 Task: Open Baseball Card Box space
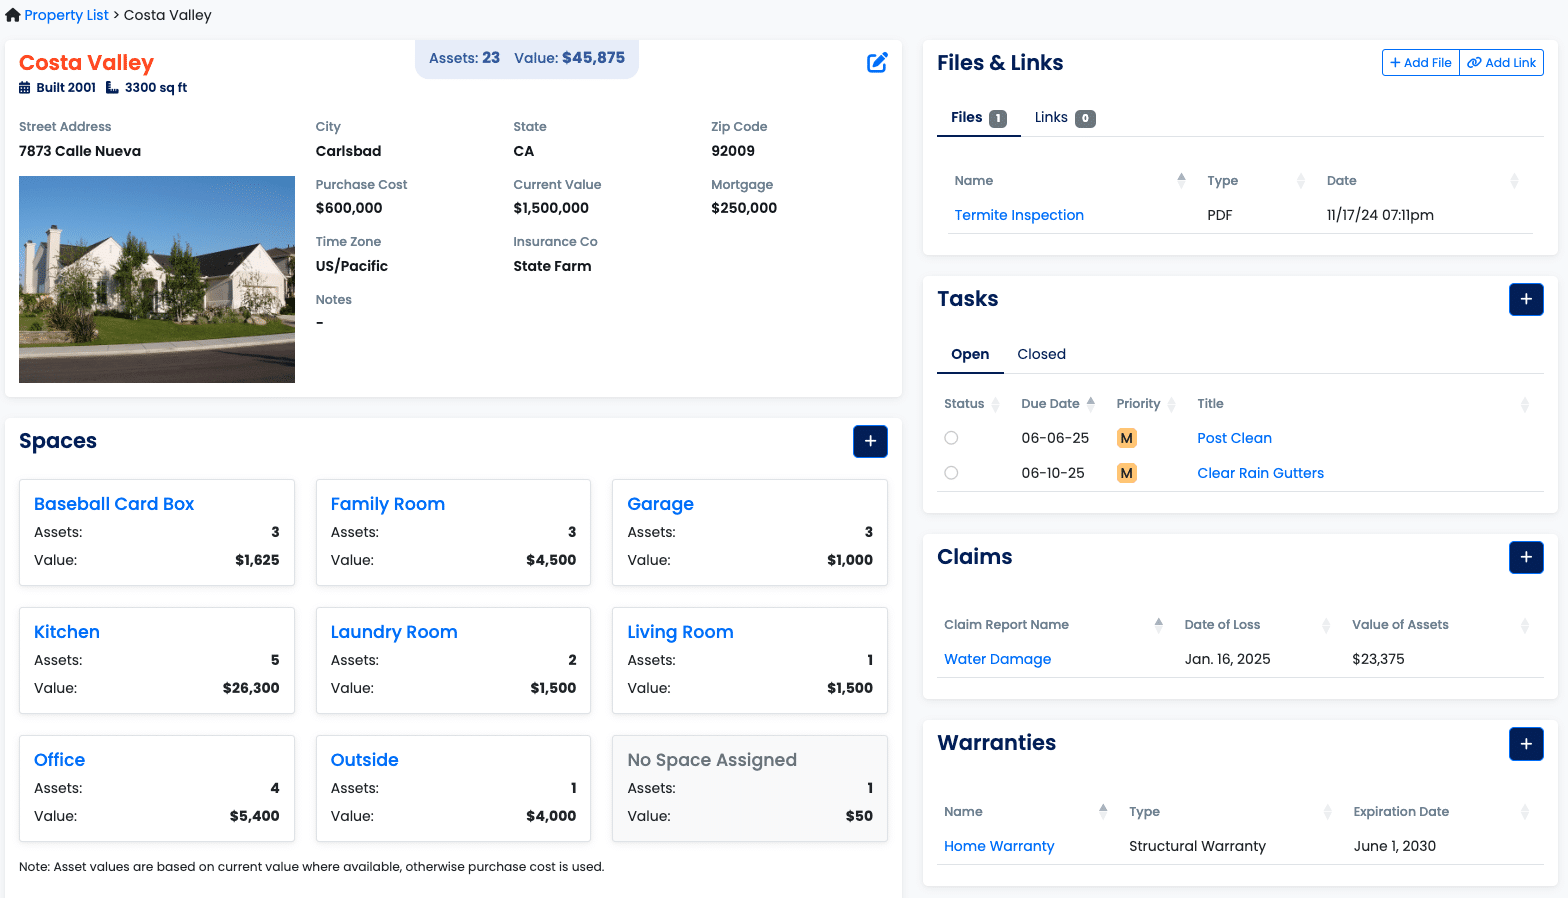(x=114, y=504)
